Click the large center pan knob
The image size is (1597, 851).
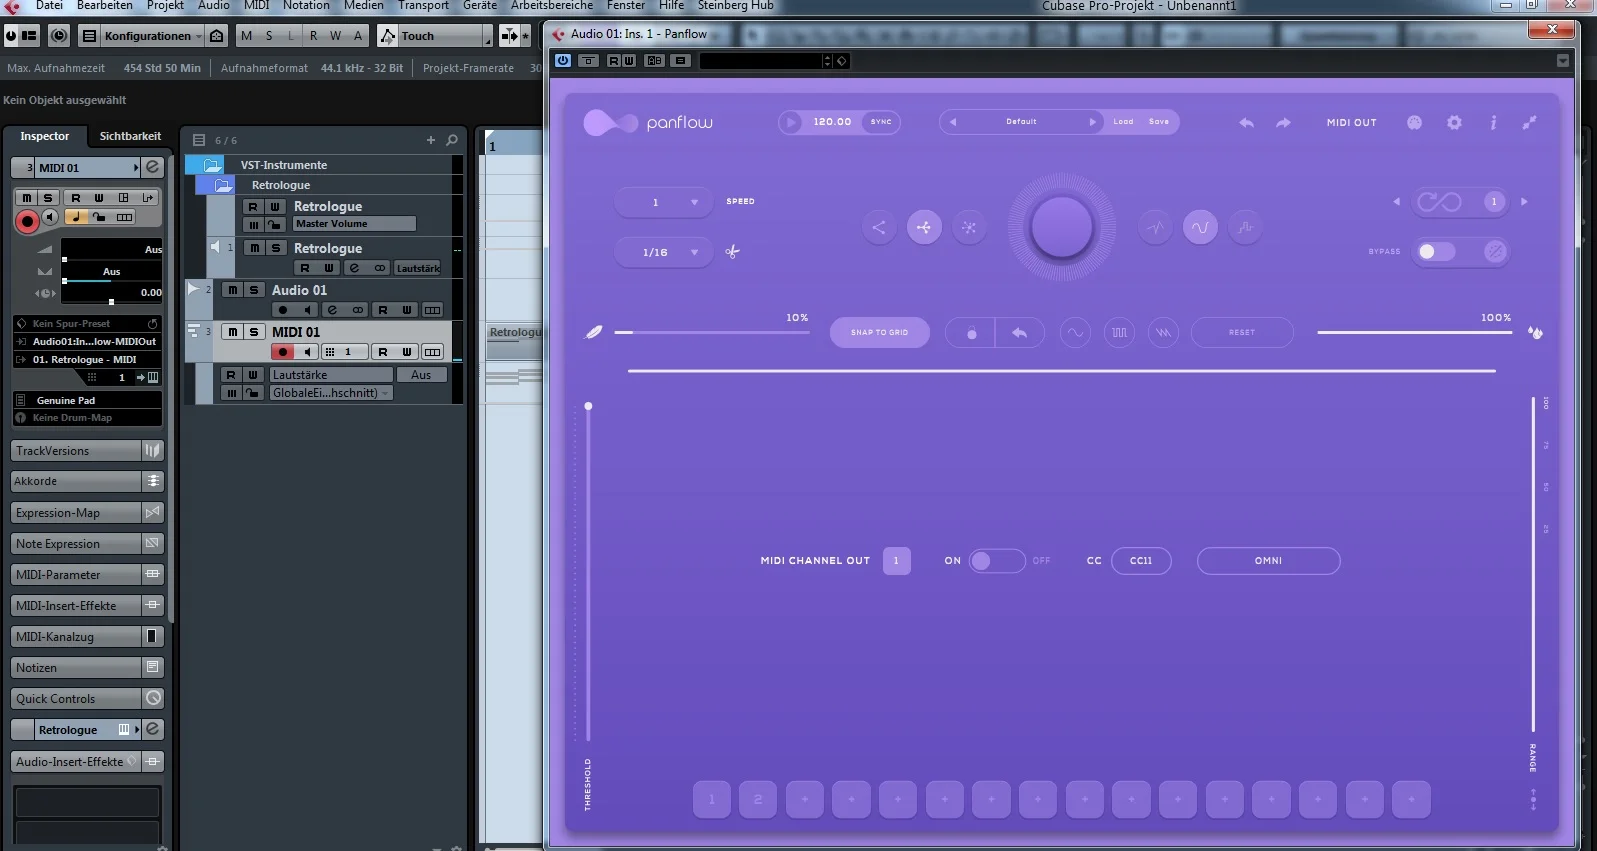click(x=1061, y=227)
